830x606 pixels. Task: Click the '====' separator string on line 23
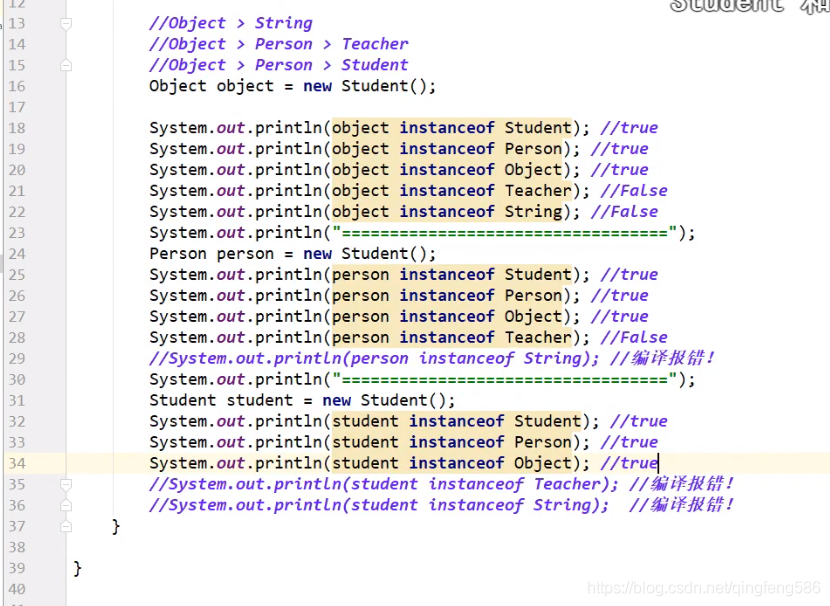pos(505,233)
